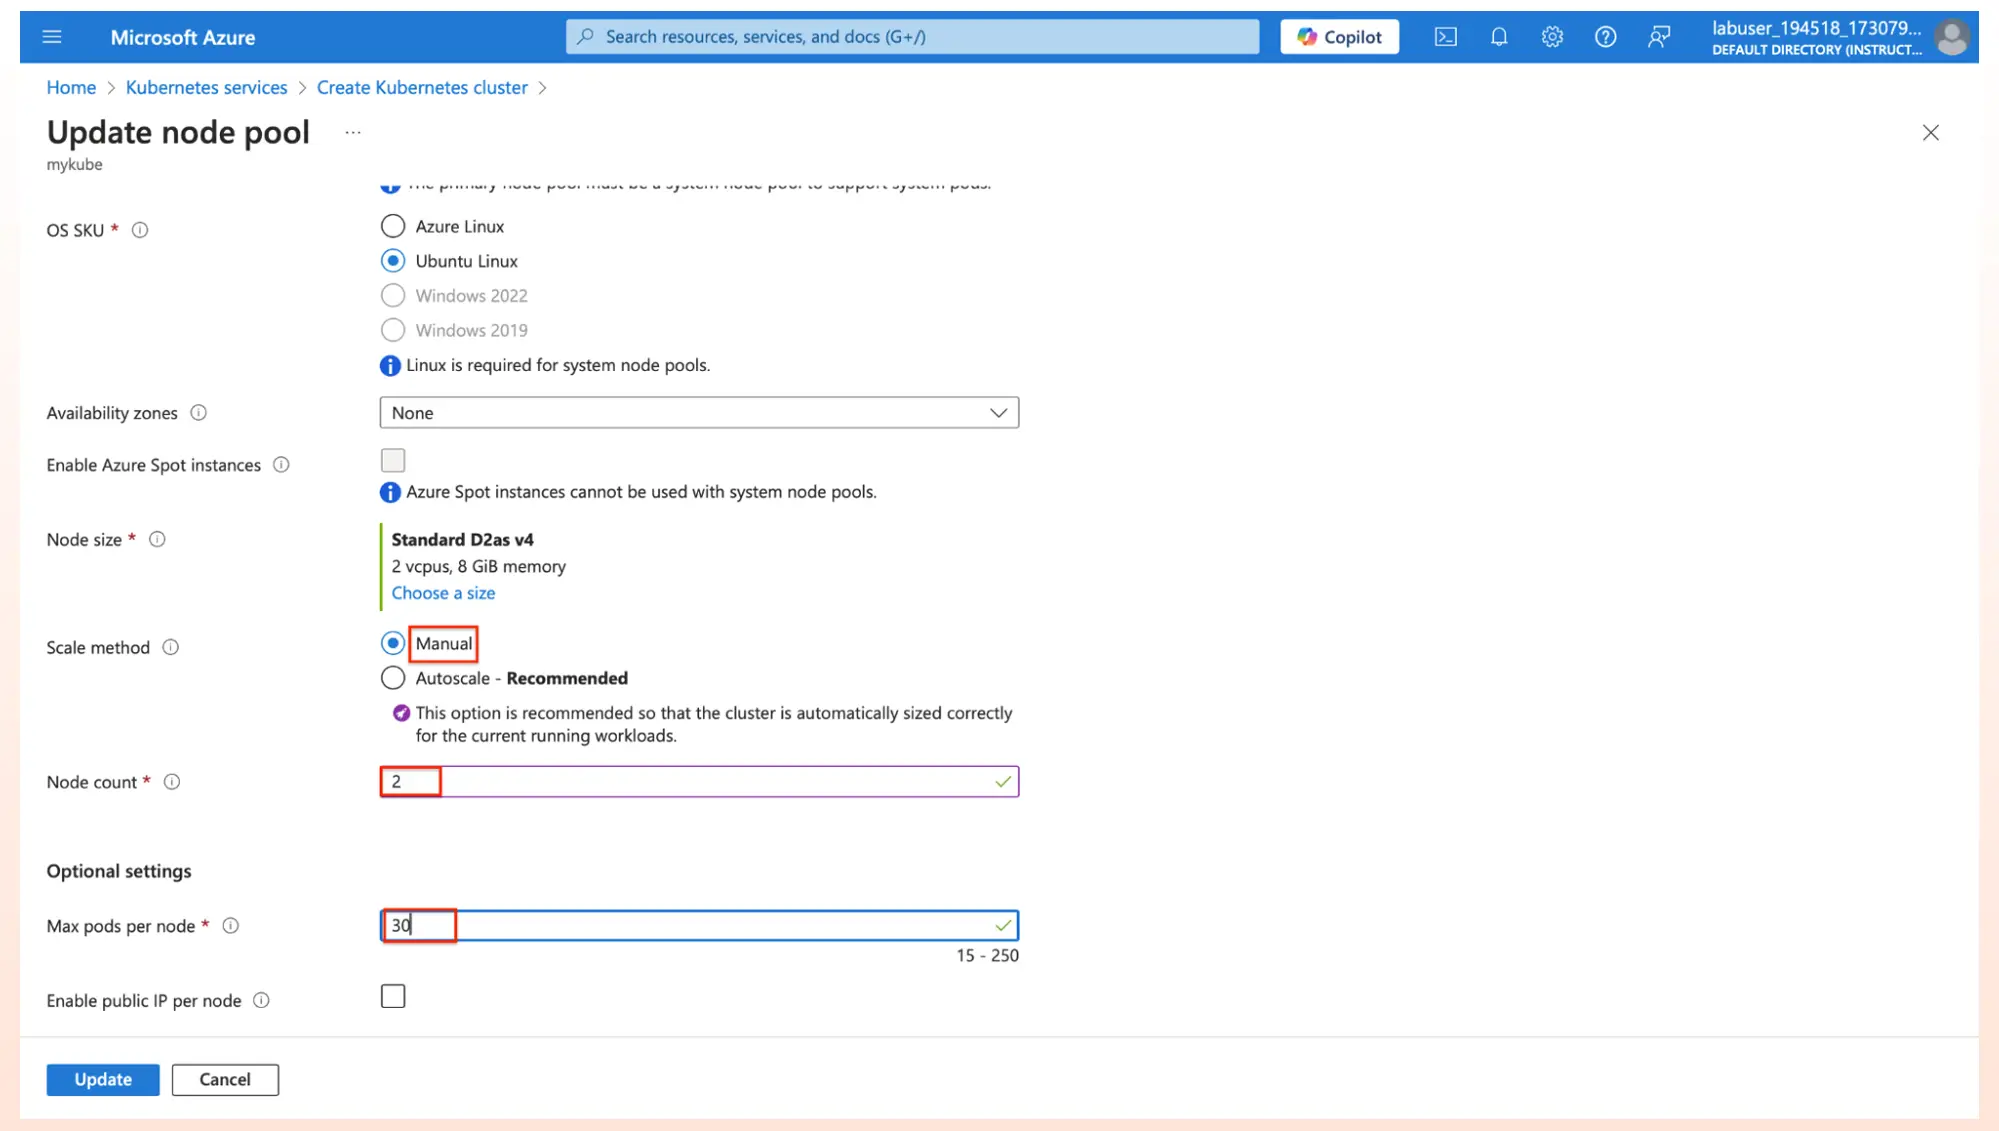1999x1131 pixels.
Task: Toggle the Azure Spot instances checkbox
Action: 393,461
